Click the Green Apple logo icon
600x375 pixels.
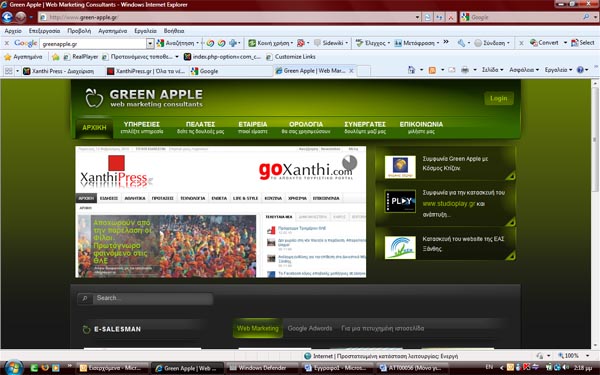[x=94, y=98]
